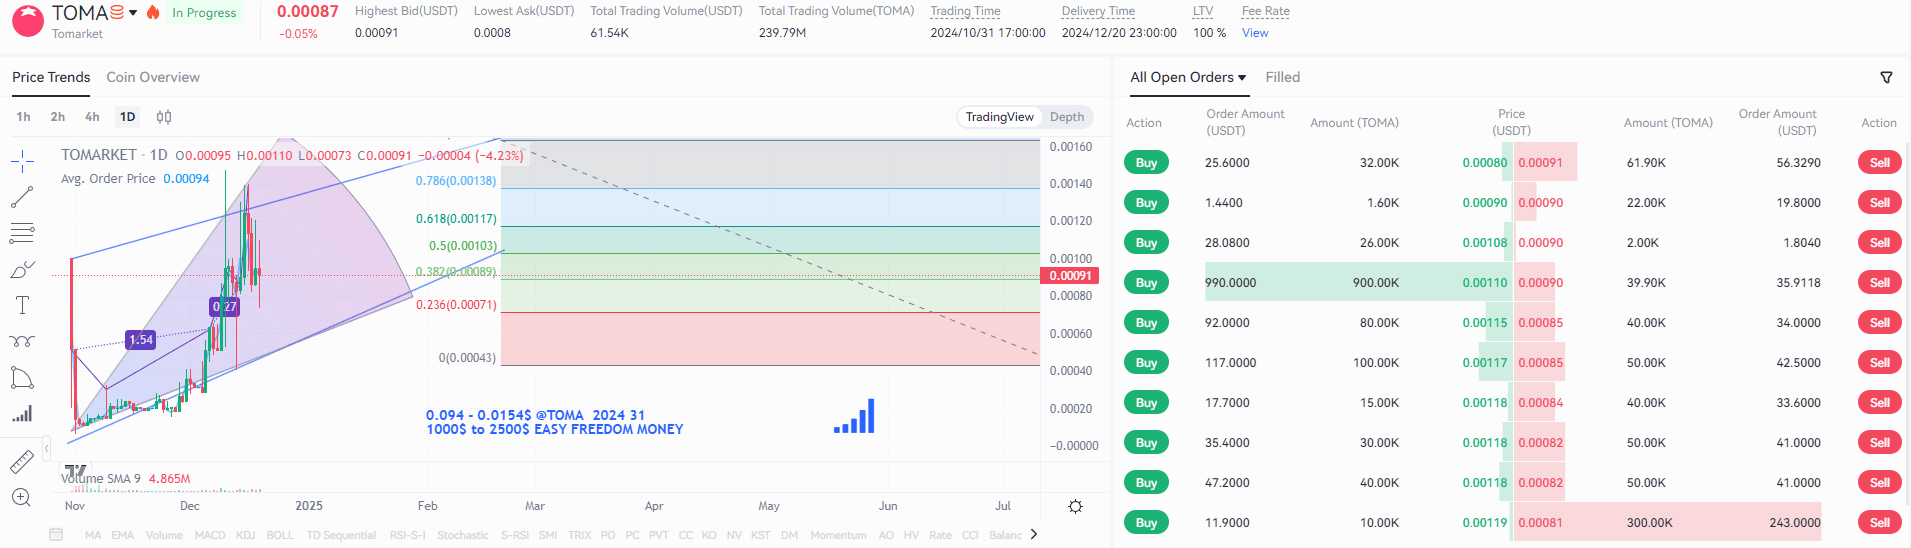Click the Avg. Order Price 0.00094 value

coord(186,179)
